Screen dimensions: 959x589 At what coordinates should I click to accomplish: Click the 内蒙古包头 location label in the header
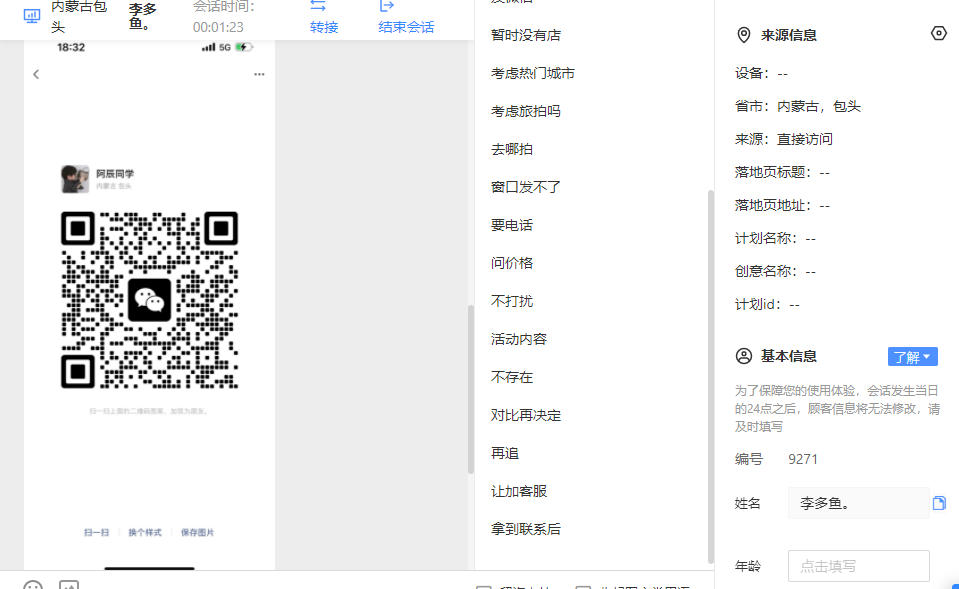(x=80, y=17)
